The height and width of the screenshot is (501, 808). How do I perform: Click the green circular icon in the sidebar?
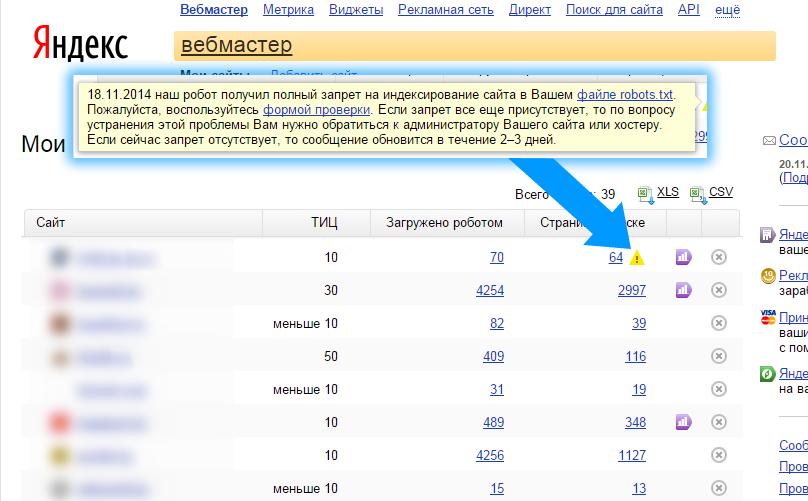pyautogui.click(x=768, y=373)
